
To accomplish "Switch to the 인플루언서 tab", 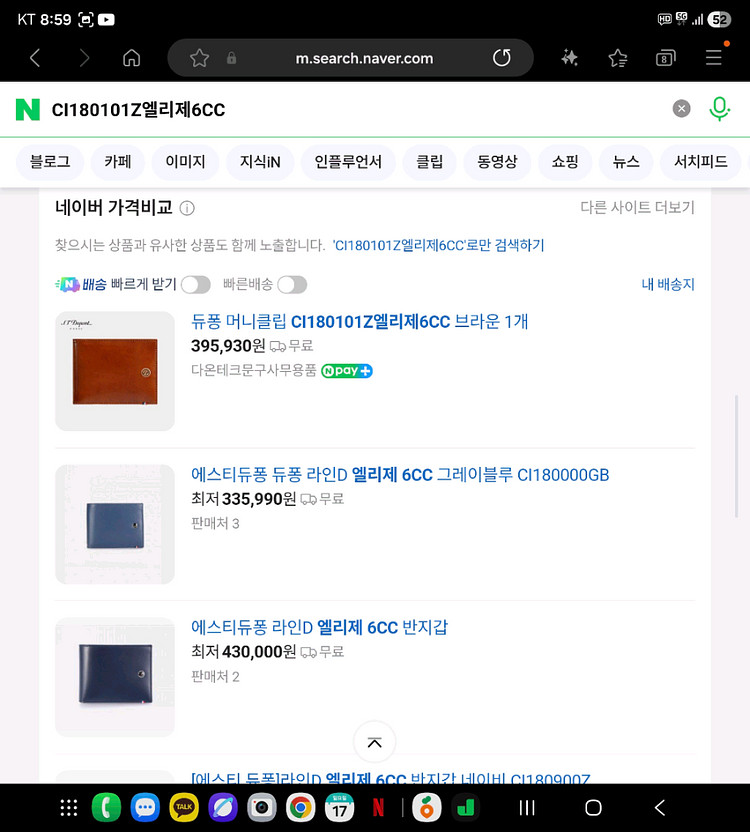I will [x=348, y=162].
